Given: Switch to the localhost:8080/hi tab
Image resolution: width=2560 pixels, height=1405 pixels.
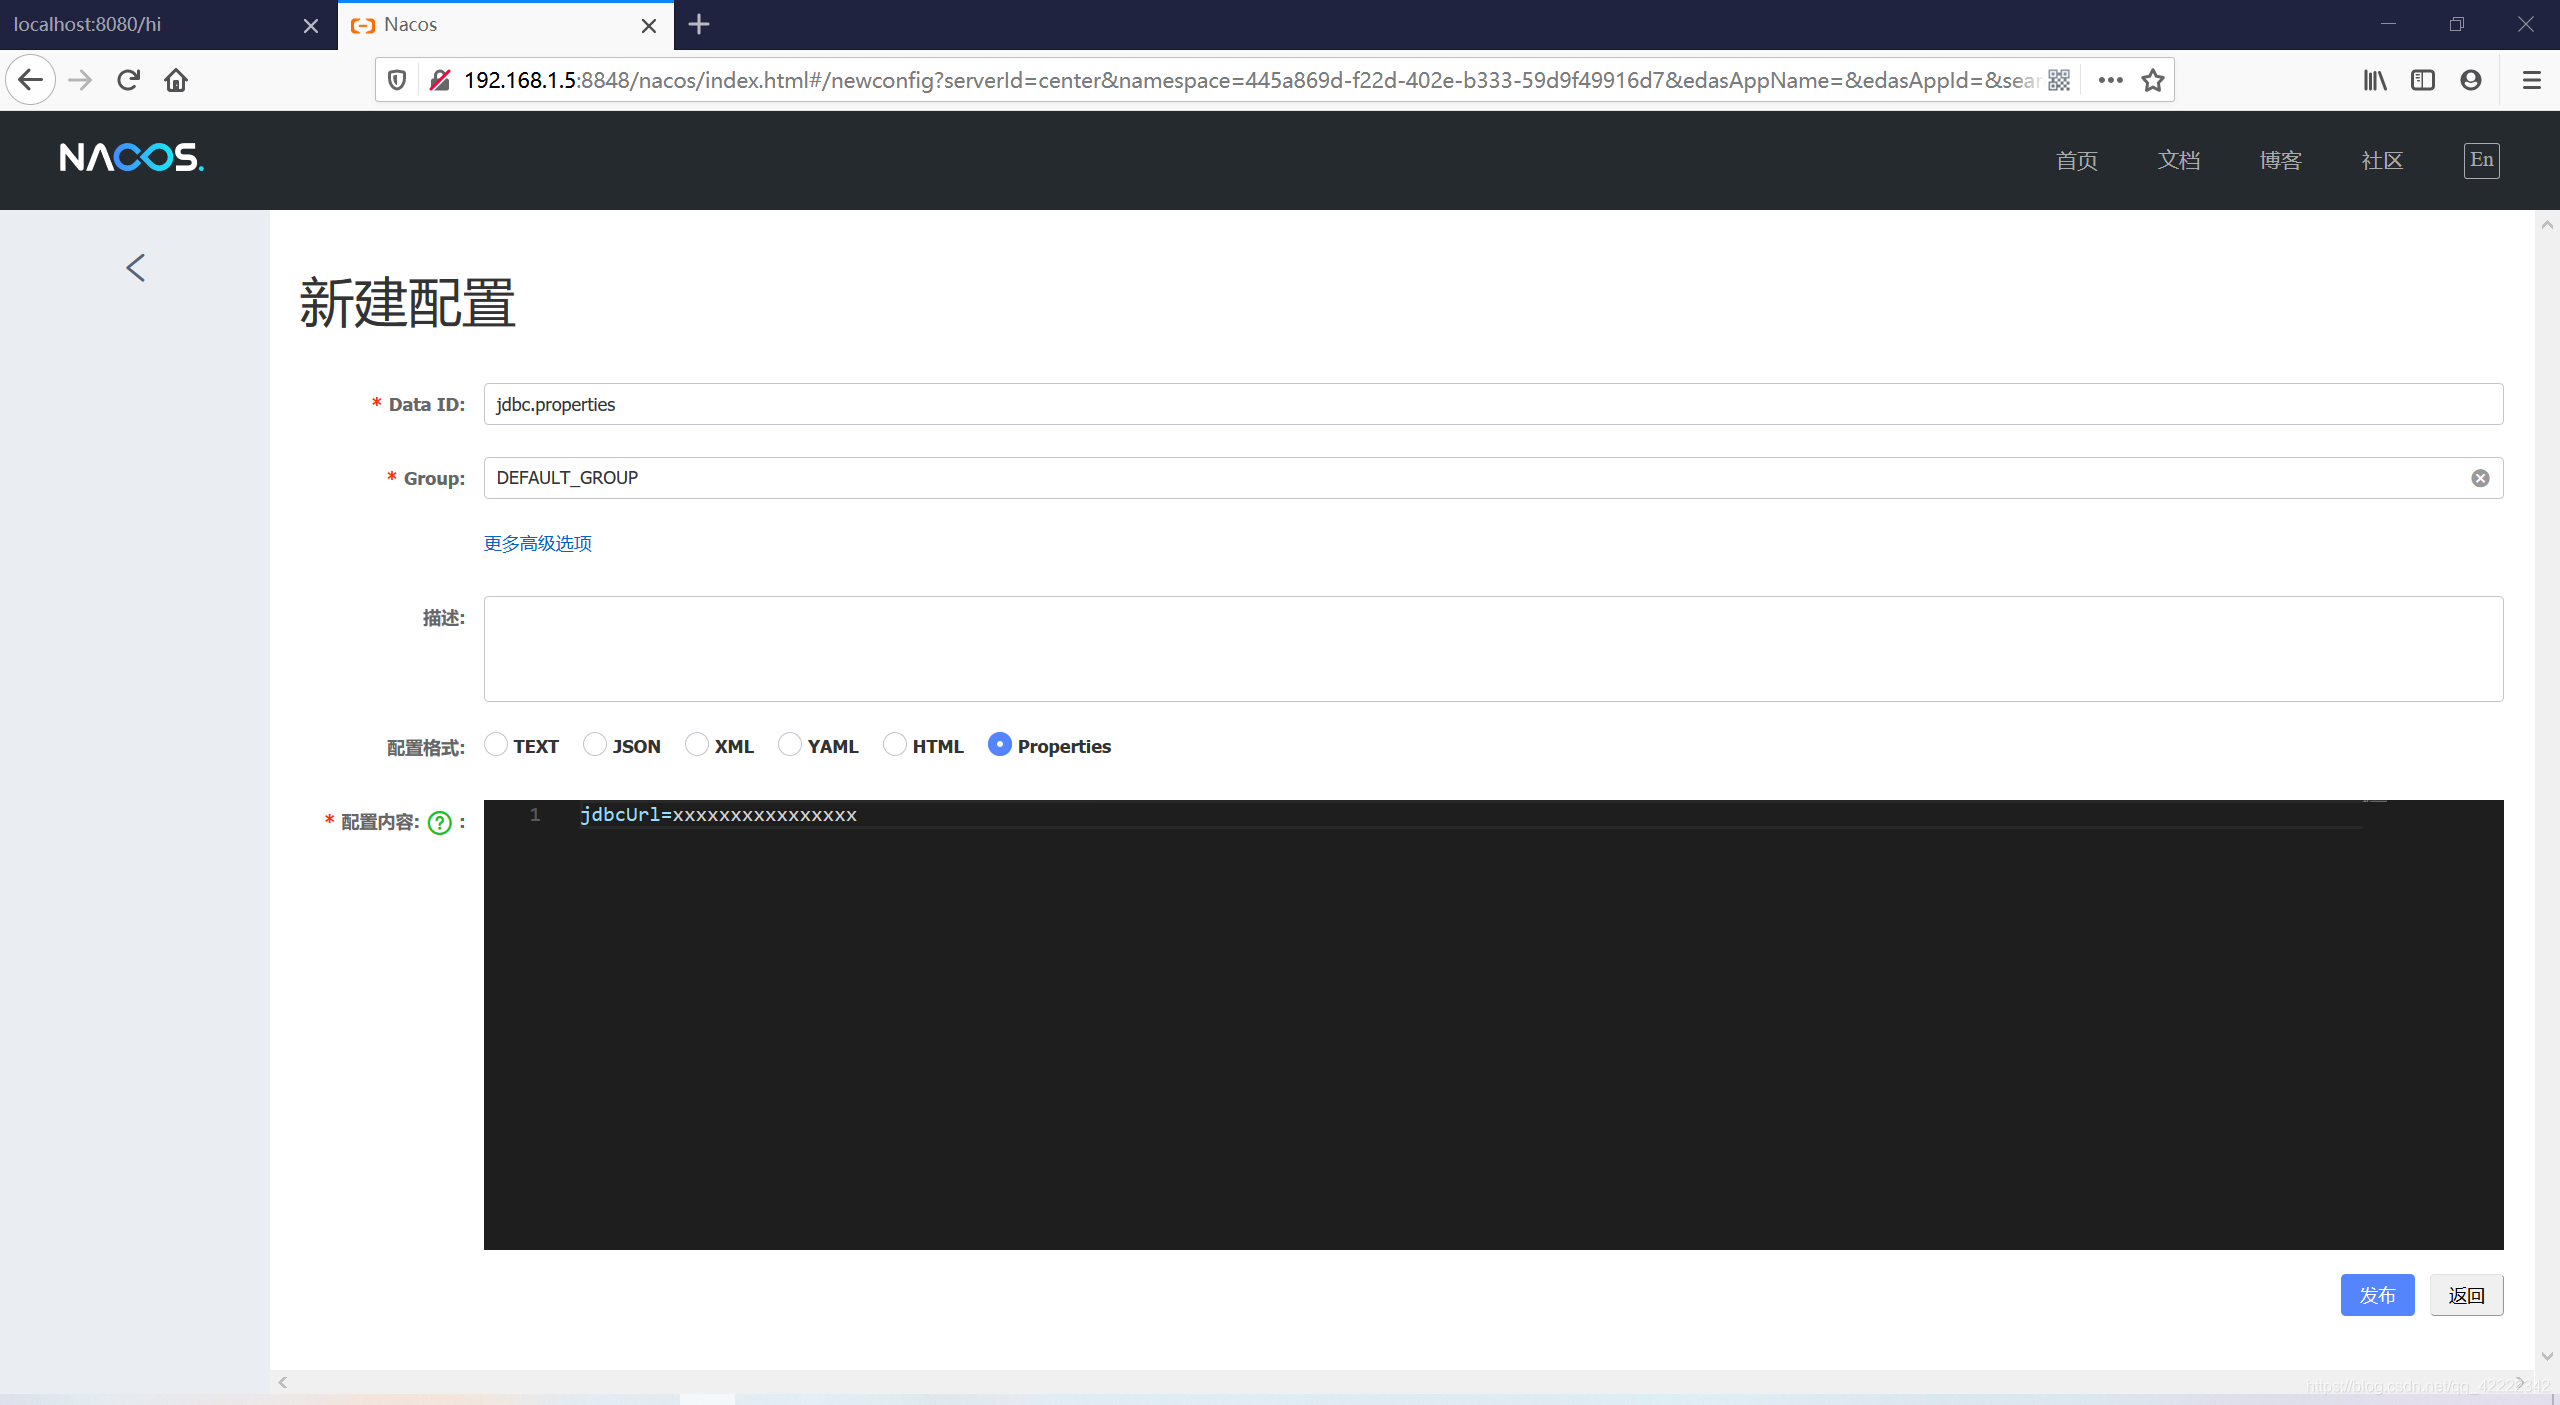Looking at the screenshot, I should click(x=150, y=25).
